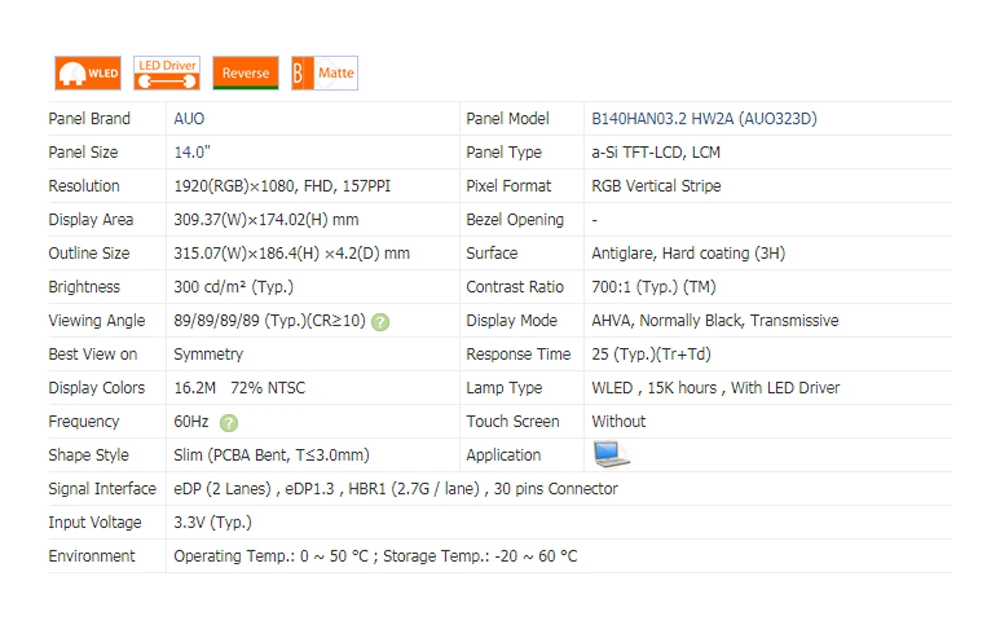Select Antiglare, Hard coating (3H) value

[688, 254]
